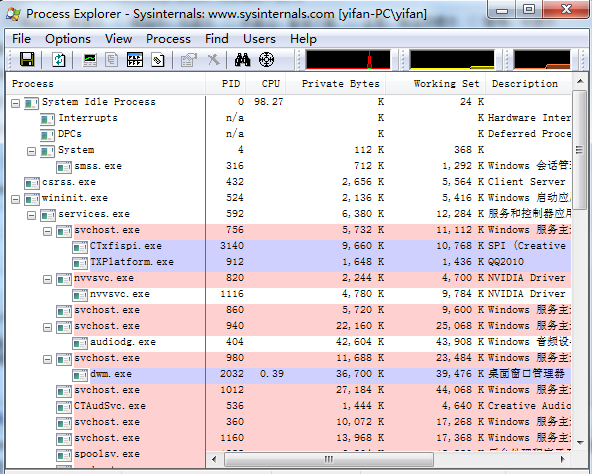Collapse the System Idle Process tree node
Viewport: 592px width, 474px height.
[15, 103]
